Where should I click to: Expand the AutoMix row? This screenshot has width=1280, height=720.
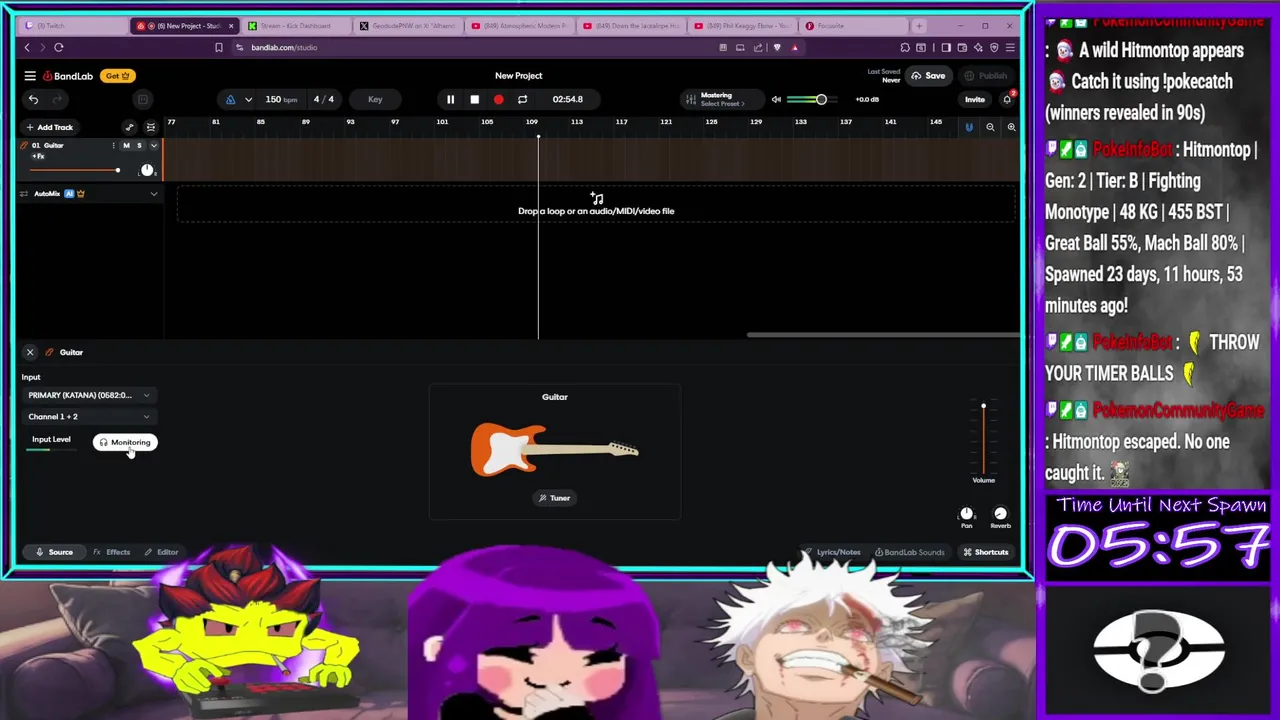point(153,194)
